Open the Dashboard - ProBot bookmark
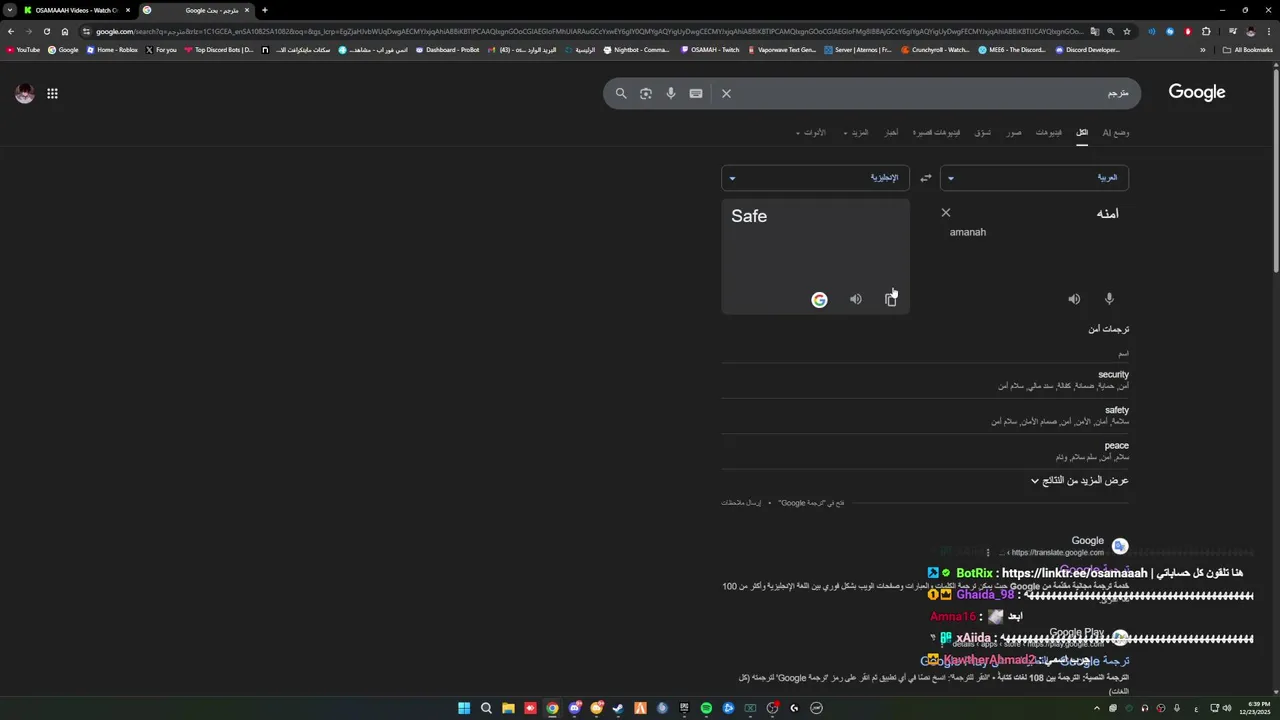The width and height of the screenshot is (1280, 720). pos(447,49)
